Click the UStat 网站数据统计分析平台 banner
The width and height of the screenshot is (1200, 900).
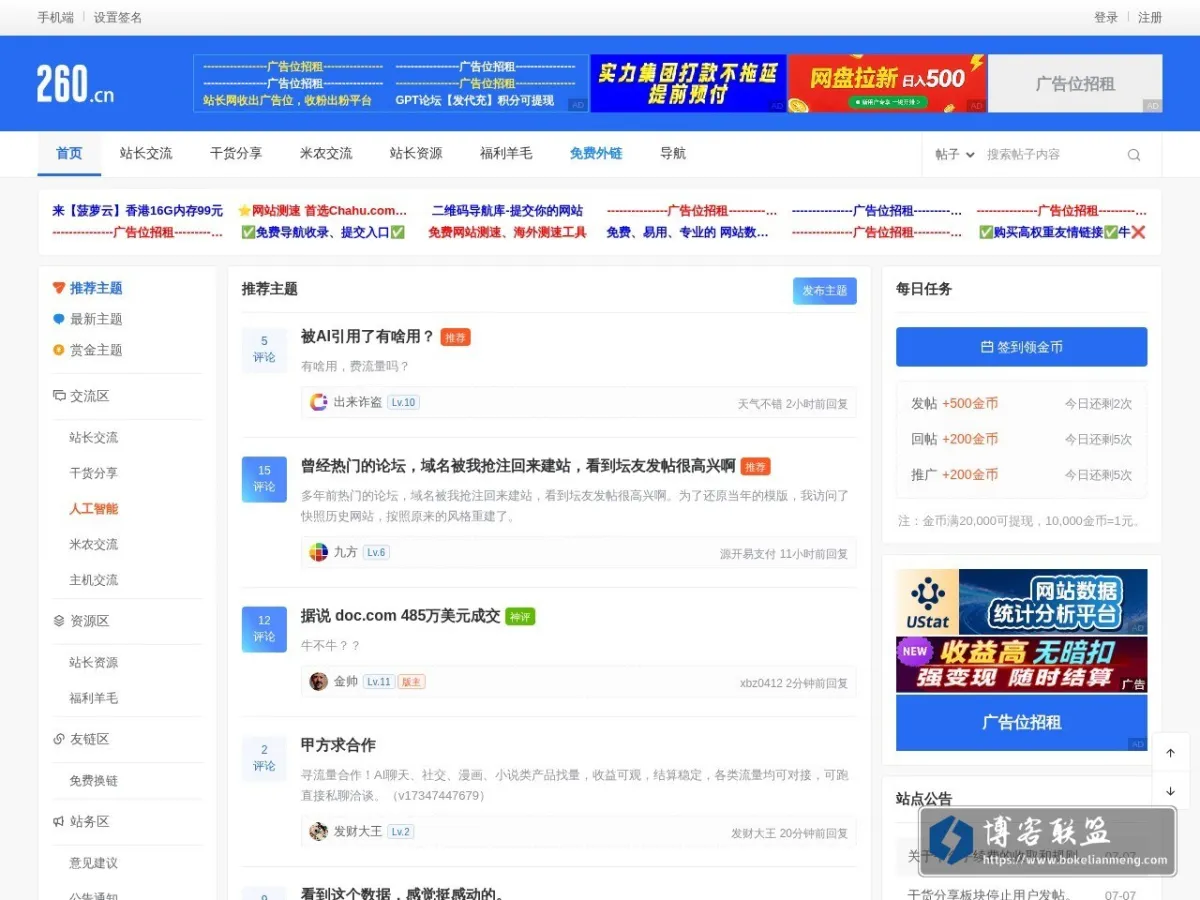[x=1021, y=602]
